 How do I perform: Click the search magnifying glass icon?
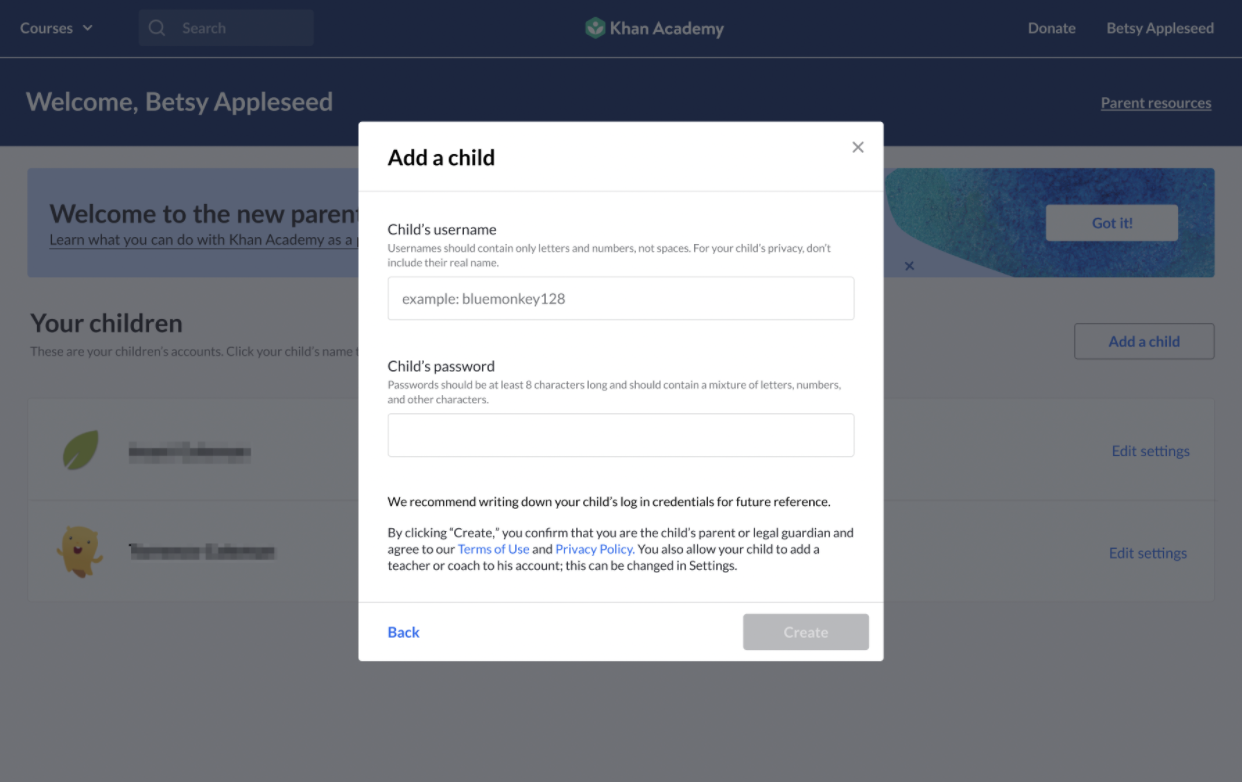point(157,28)
